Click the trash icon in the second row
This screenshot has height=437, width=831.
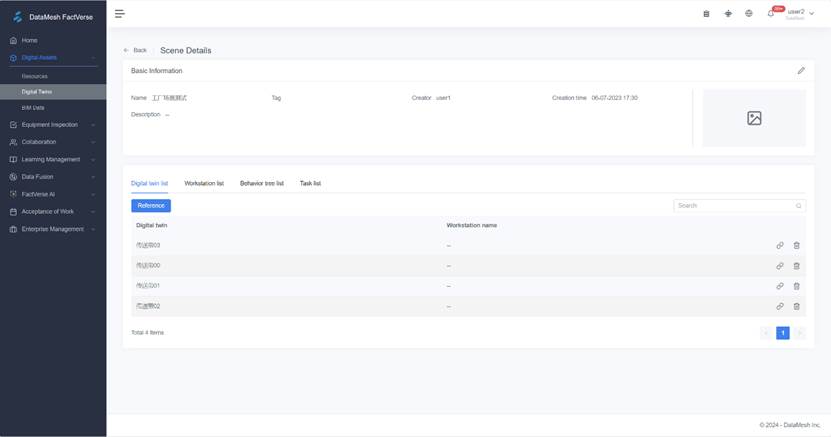coord(797,266)
